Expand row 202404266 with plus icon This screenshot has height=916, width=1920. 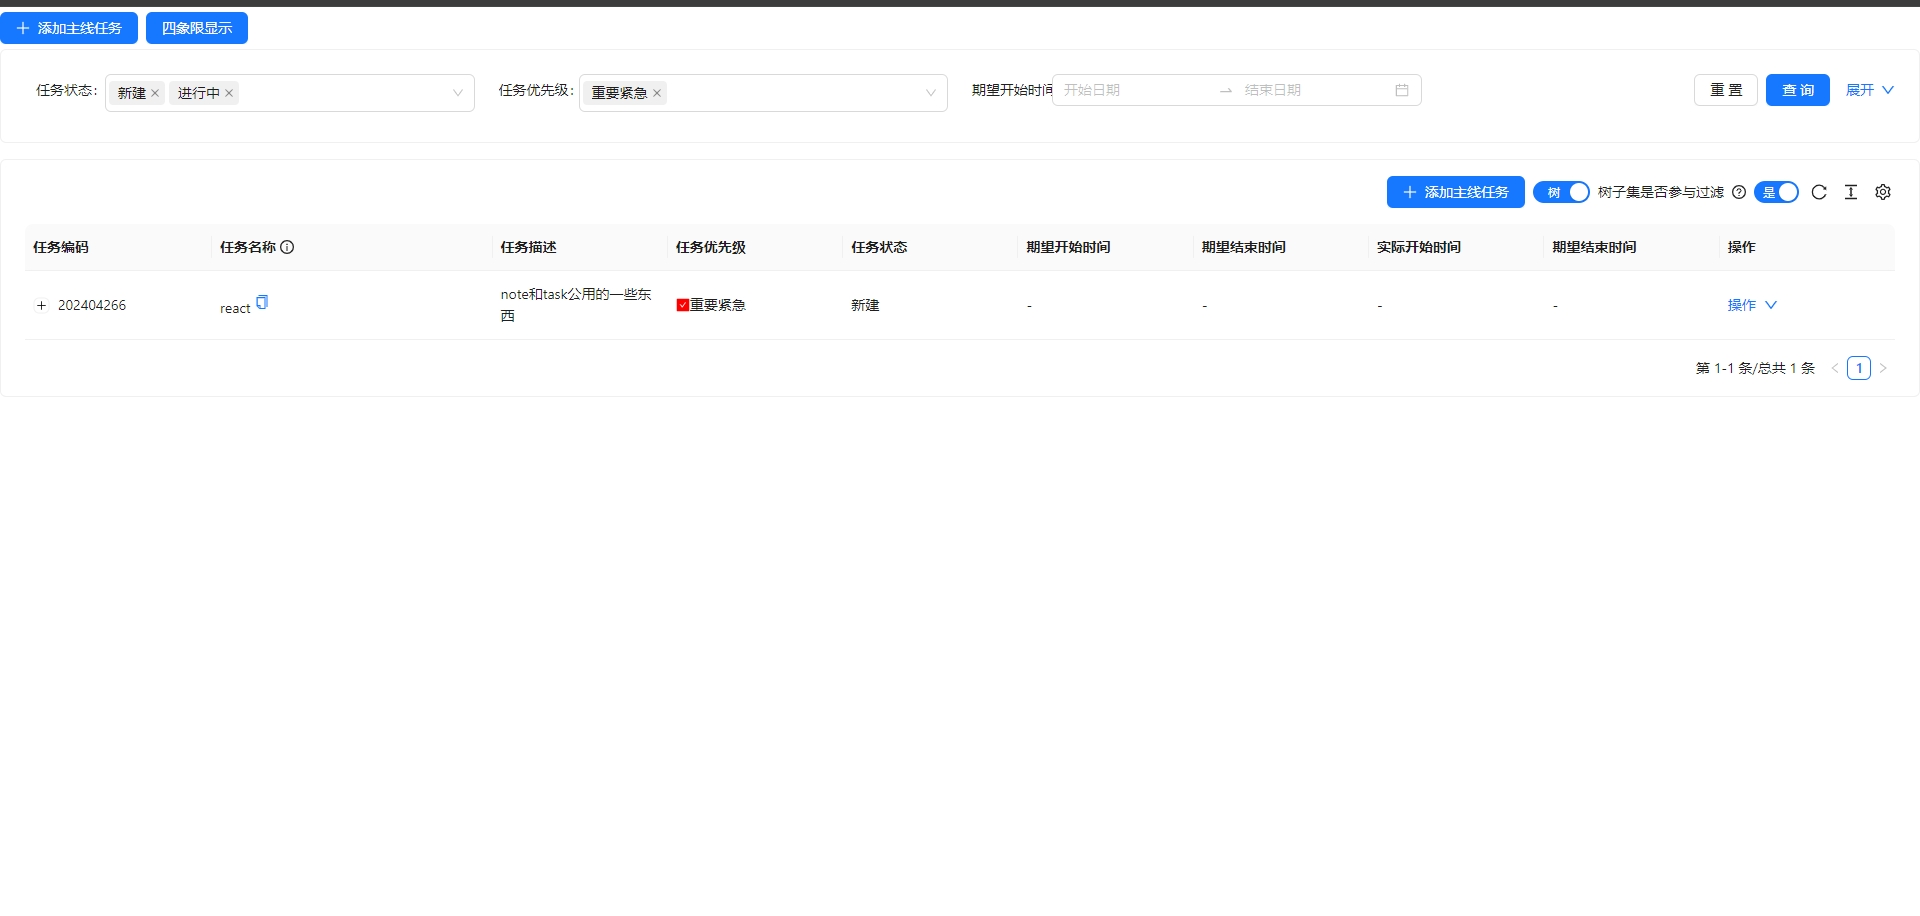(x=41, y=305)
